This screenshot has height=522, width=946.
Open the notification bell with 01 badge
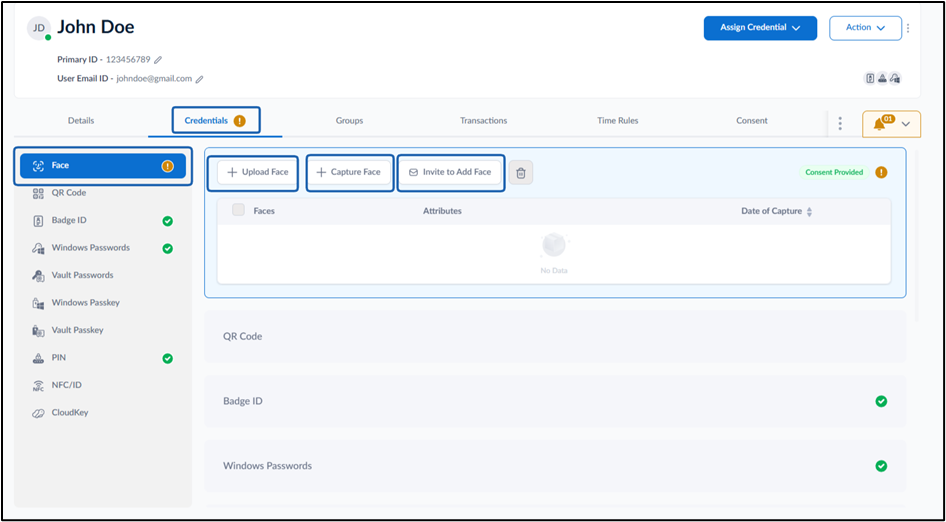(x=881, y=123)
